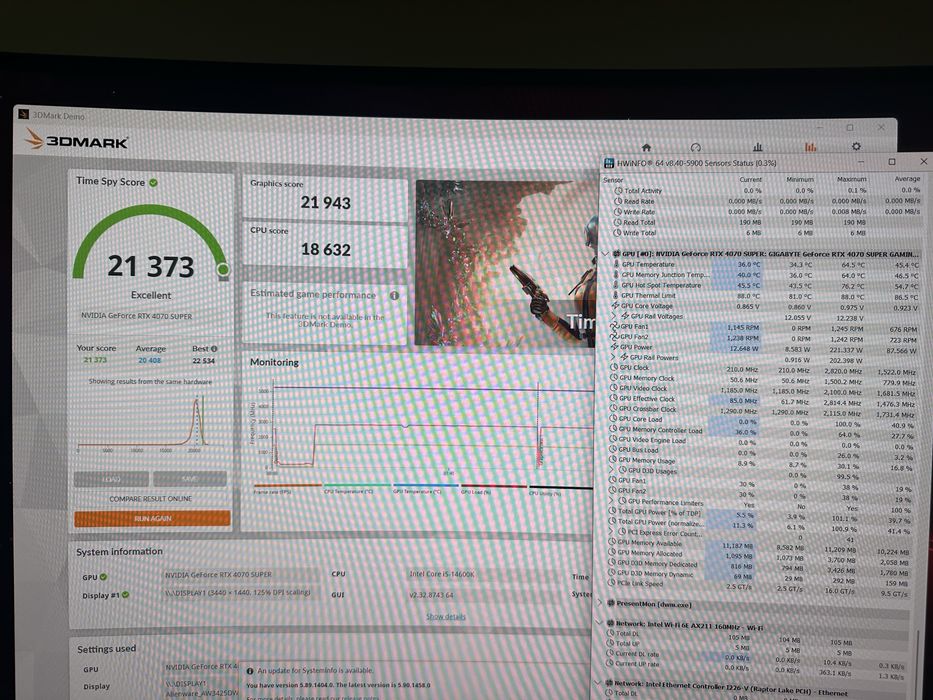This screenshot has height=700, width=933.
Task: Click the bolt icon of GPU Core Voltage row
Action: coord(615,305)
